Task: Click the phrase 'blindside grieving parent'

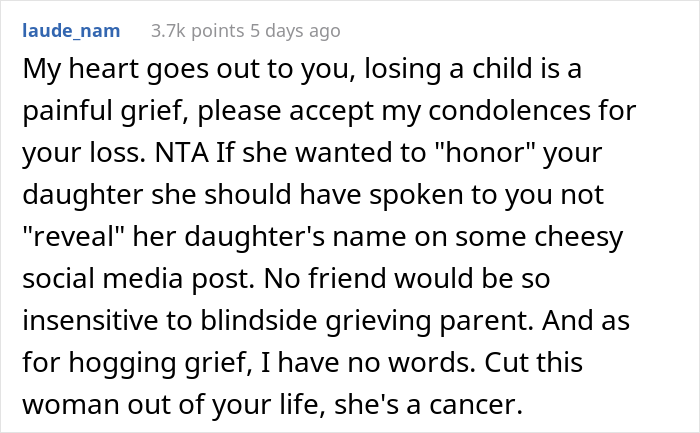Action: [367, 321]
